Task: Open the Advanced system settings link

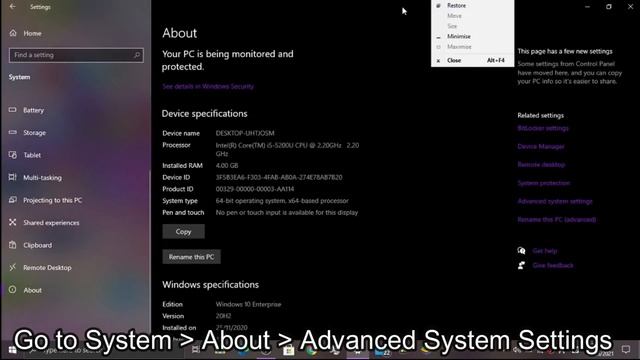Action: coord(555,201)
